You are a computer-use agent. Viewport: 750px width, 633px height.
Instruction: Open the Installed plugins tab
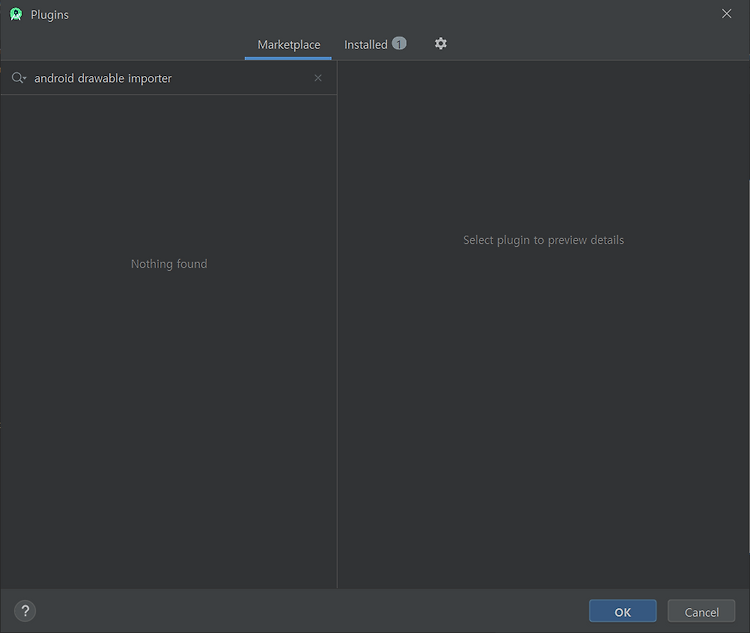tap(375, 45)
